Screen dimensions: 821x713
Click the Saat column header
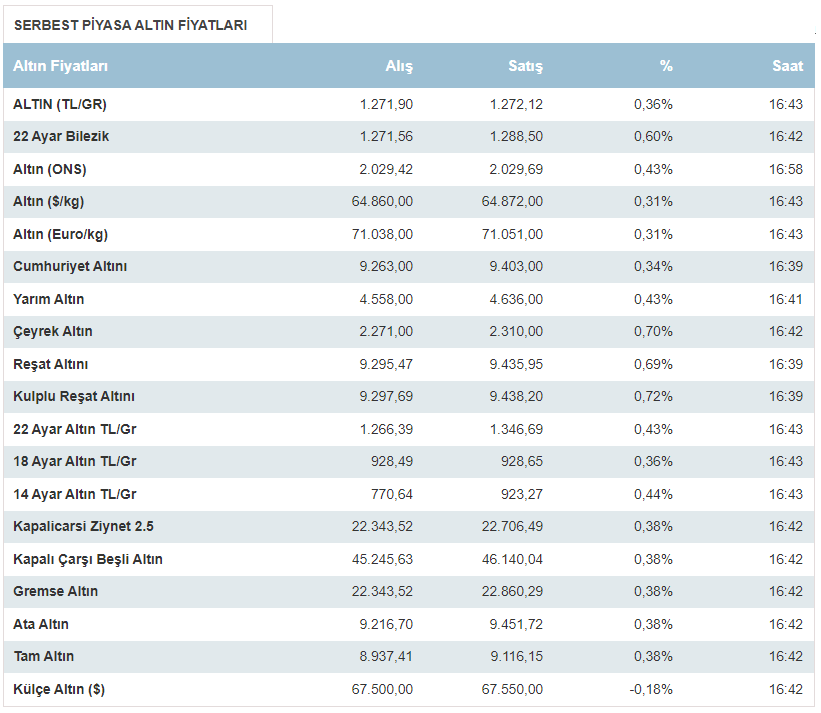(x=787, y=66)
